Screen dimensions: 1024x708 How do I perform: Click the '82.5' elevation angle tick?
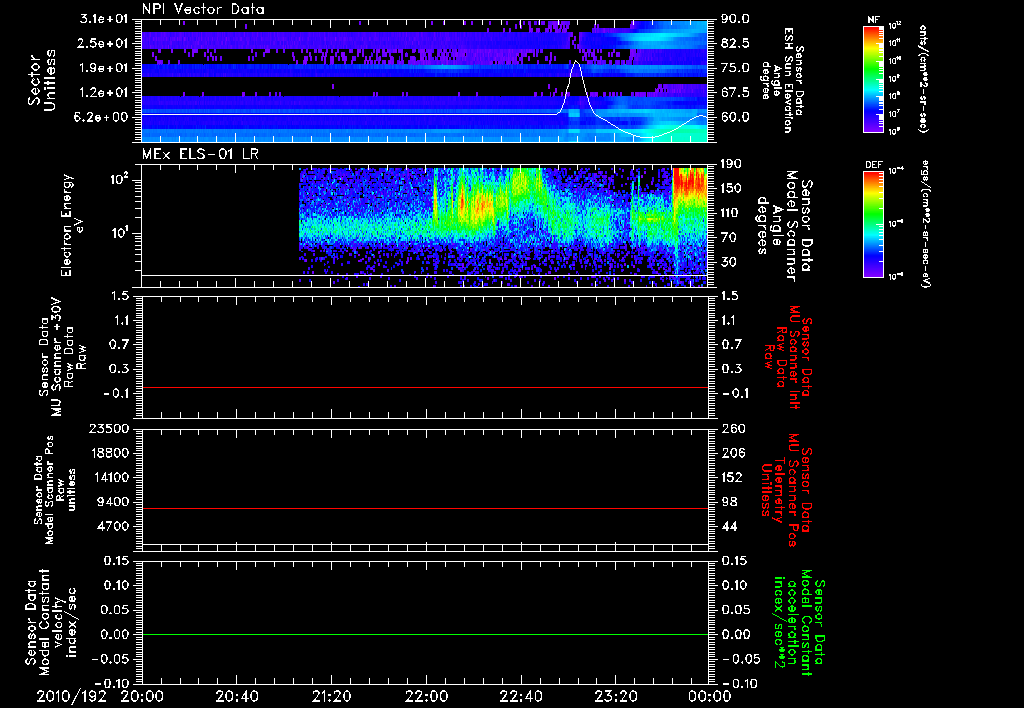coord(735,43)
